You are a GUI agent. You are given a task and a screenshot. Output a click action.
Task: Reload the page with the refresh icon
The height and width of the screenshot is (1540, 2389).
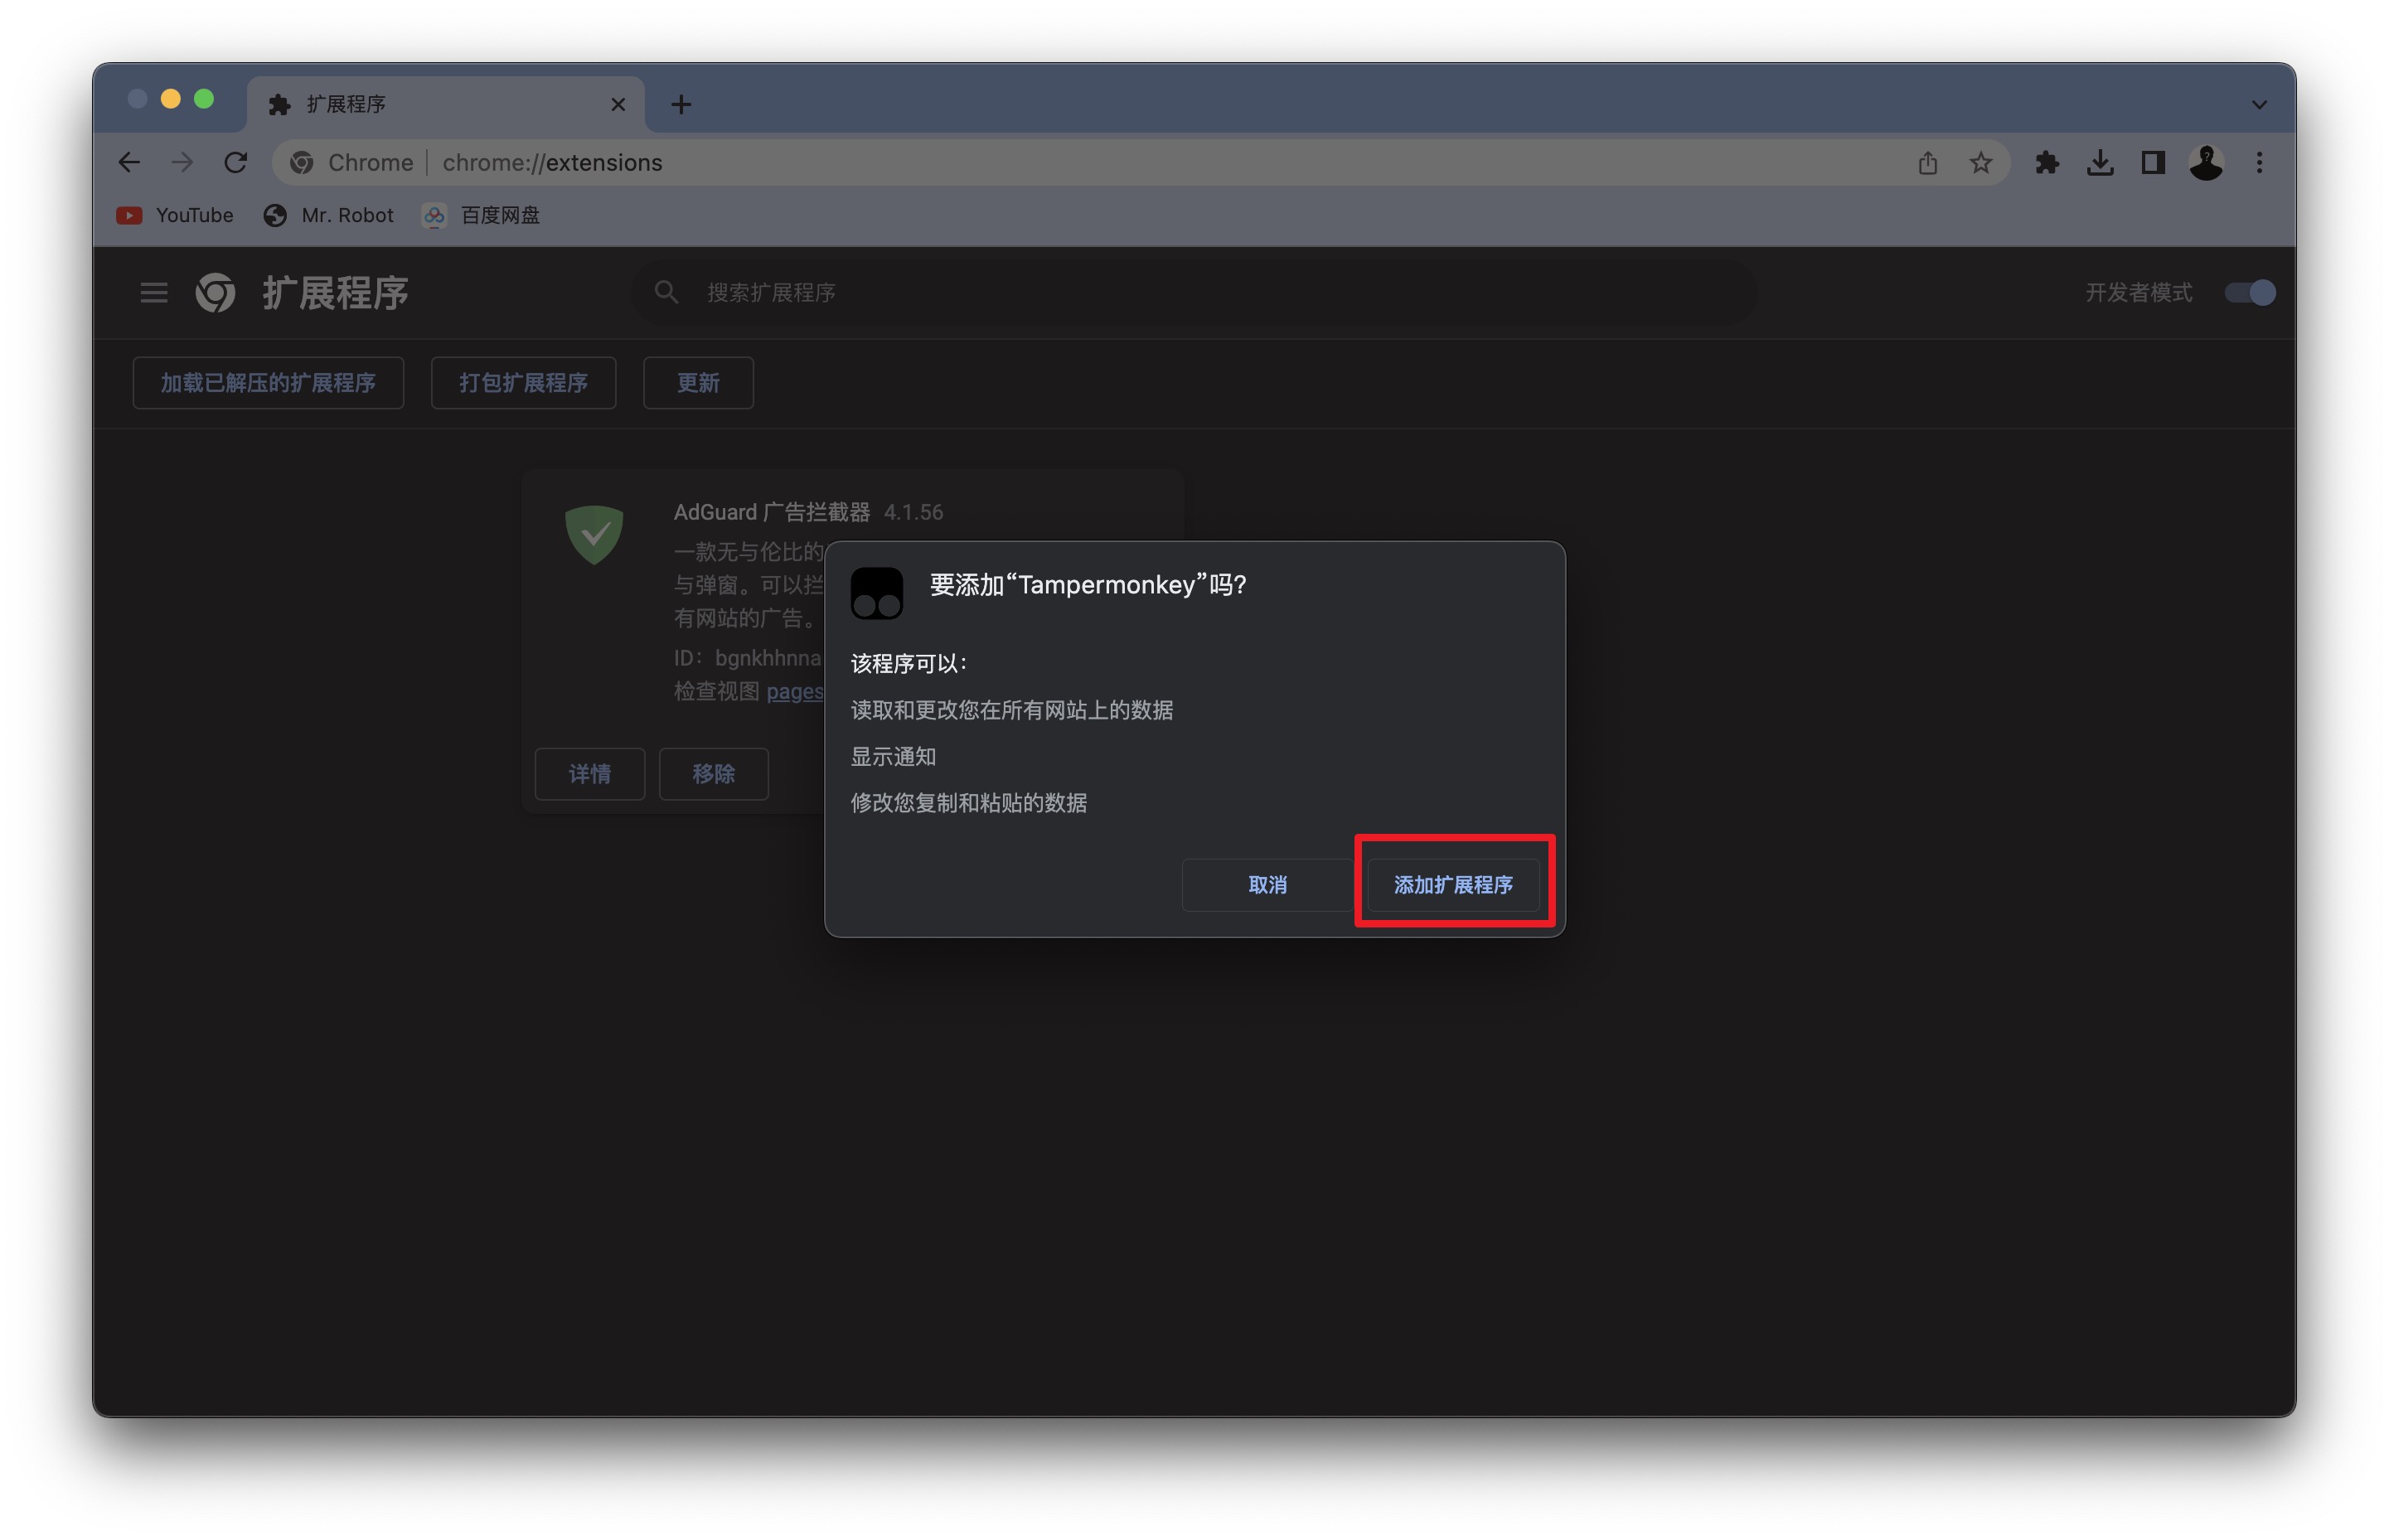point(235,163)
